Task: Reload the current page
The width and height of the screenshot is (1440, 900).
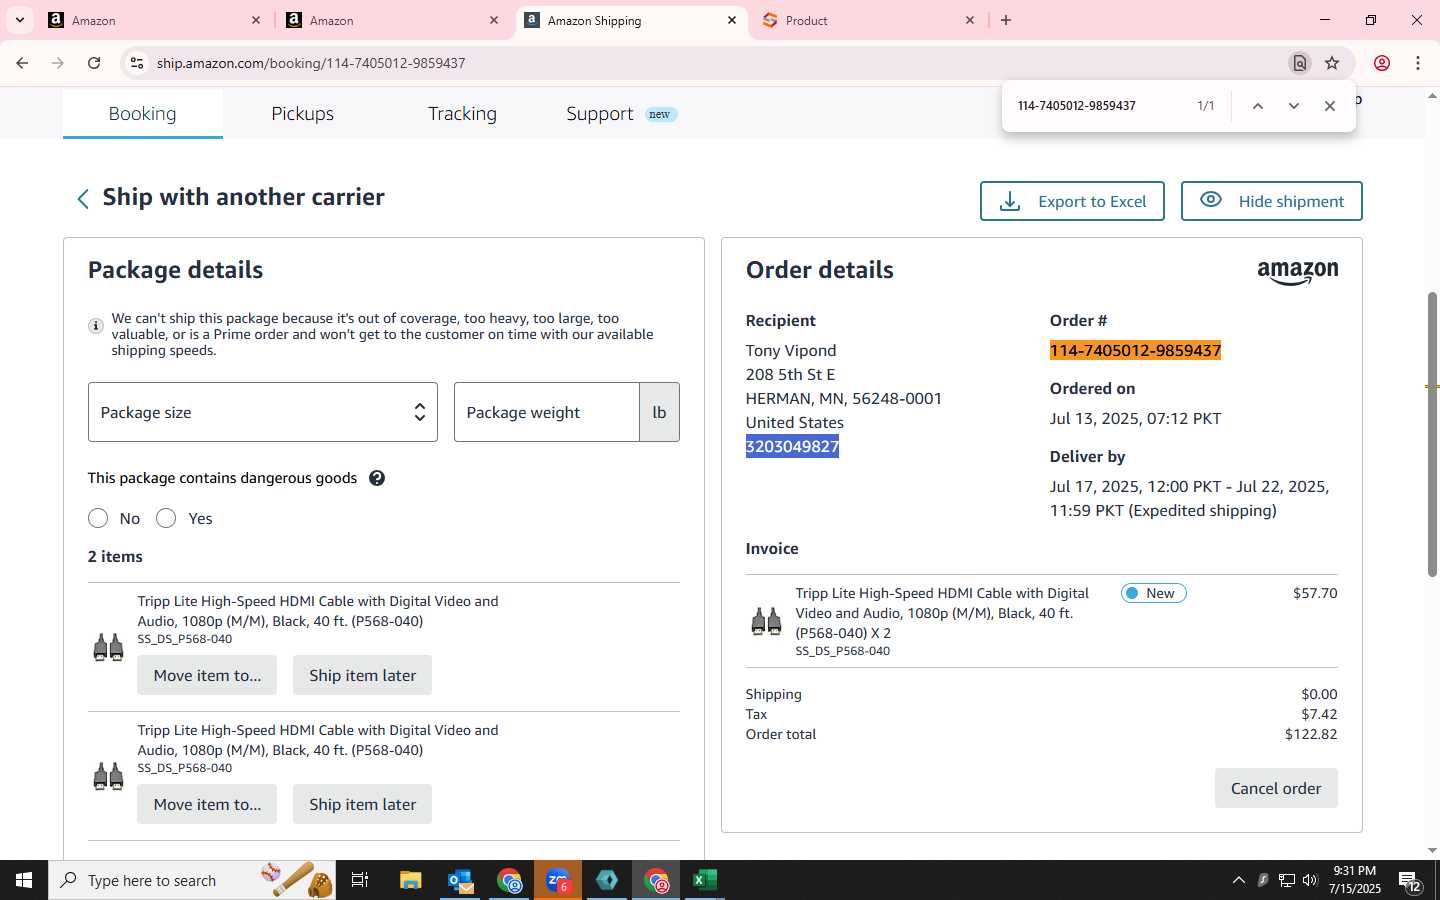Action: tap(94, 63)
